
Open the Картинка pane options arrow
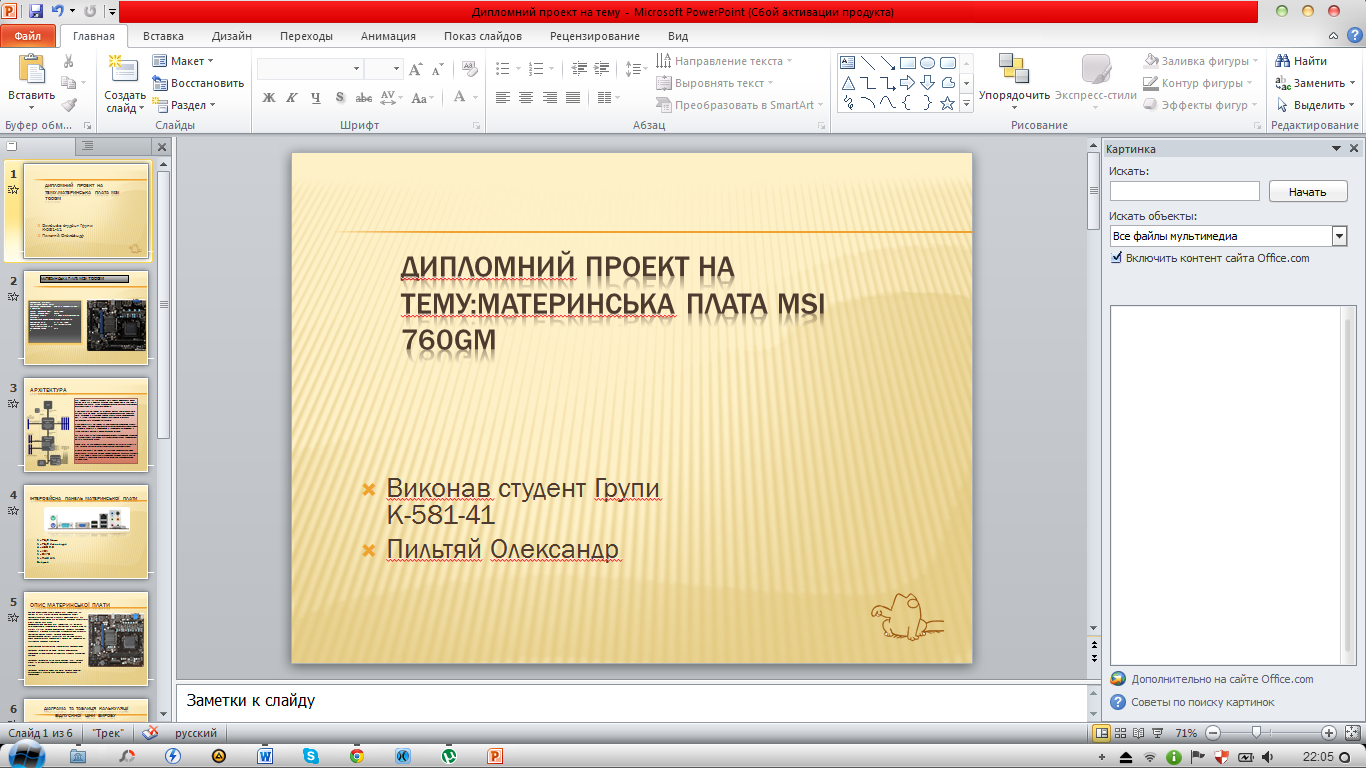(1337, 148)
